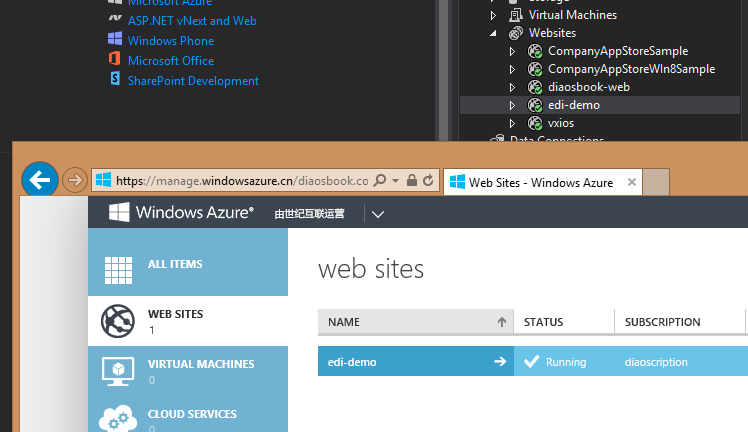Click the Websites globe icon in tree
748x432 pixels.
(516, 33)
